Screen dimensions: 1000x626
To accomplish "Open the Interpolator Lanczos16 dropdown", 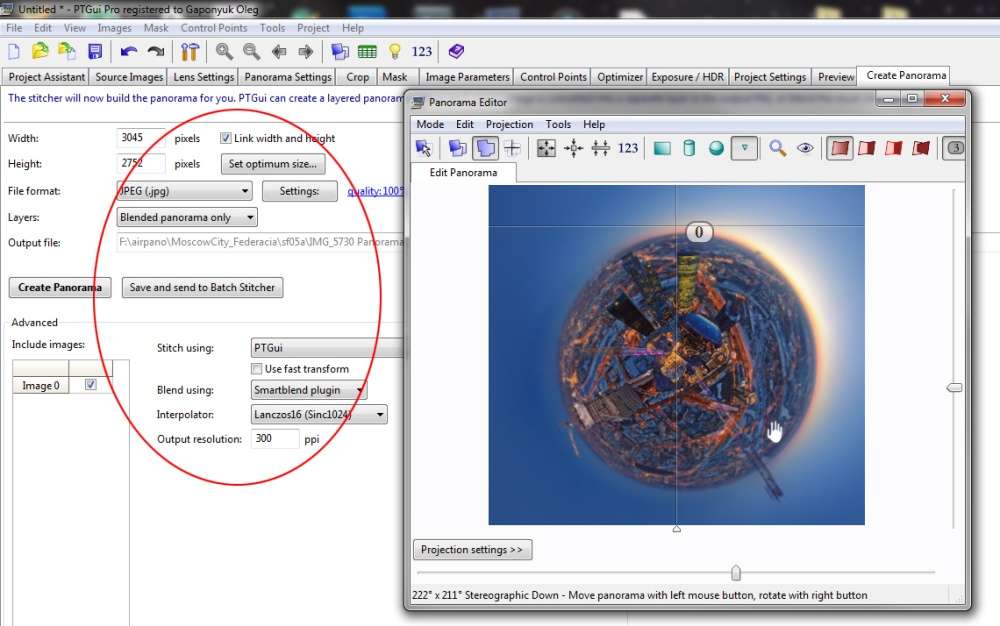I will pos(319,414).
